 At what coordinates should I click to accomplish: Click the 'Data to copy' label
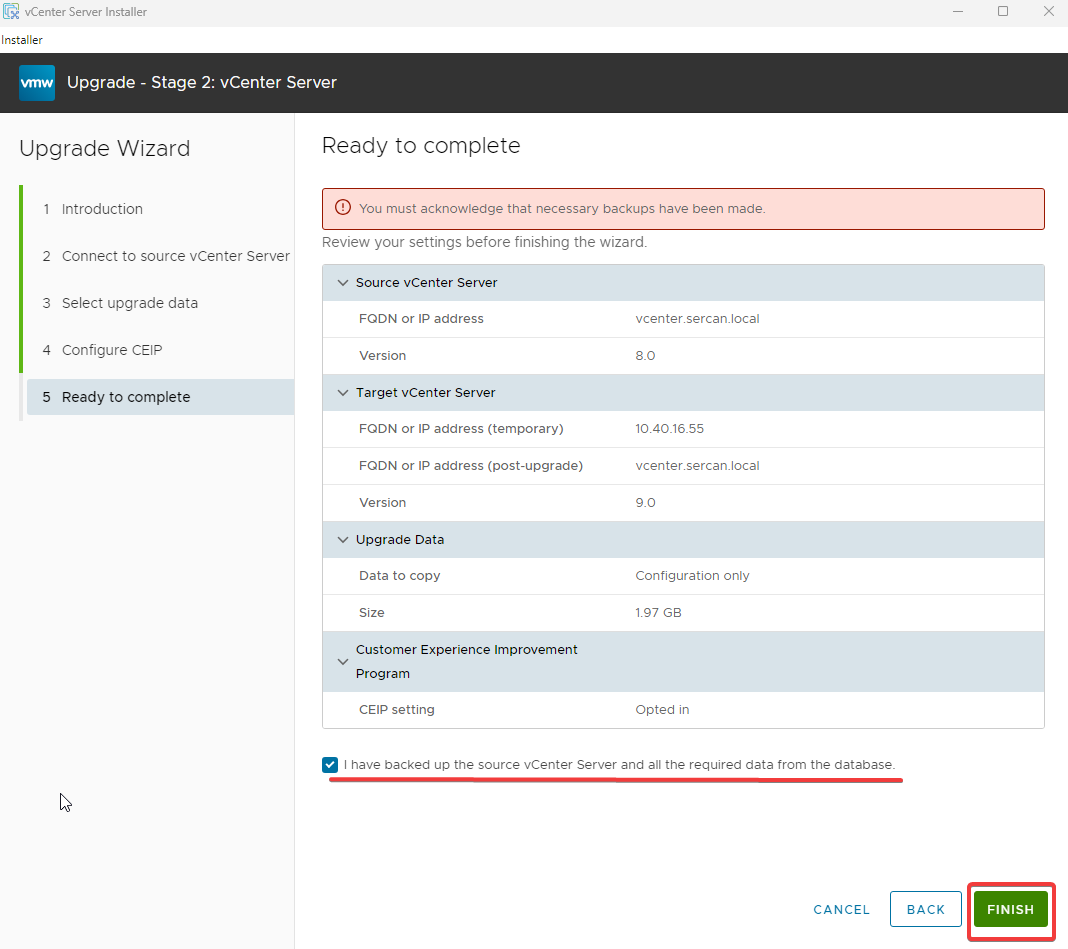(399, 576)
